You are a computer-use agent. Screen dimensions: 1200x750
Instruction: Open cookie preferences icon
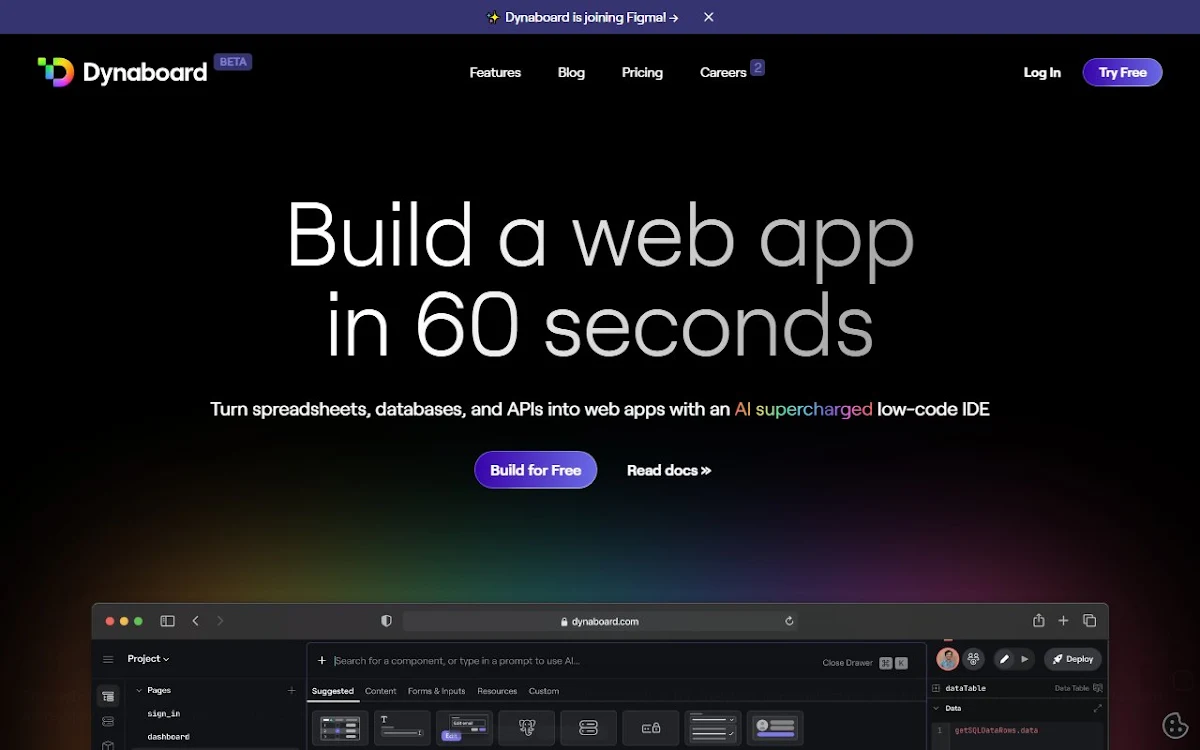(x=1176, y=726)
